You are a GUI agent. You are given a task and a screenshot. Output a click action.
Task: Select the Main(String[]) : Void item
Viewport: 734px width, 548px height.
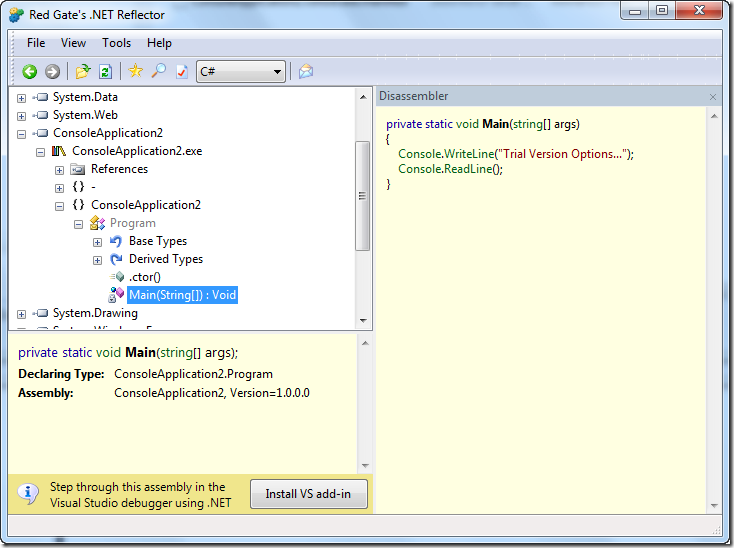point(183,295)
